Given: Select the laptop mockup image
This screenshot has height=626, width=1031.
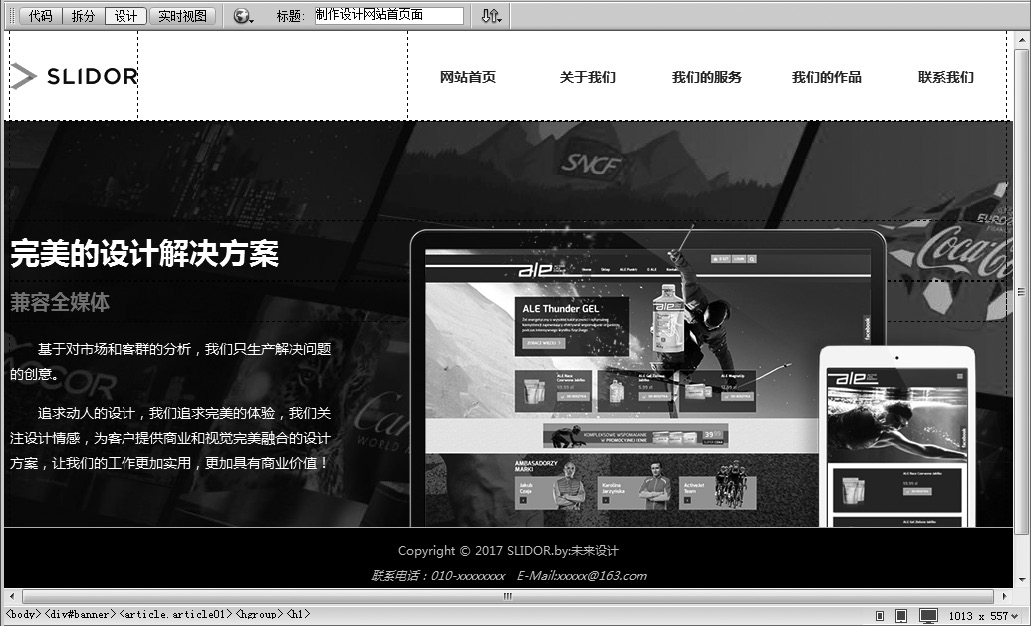Looking at the screenshot, I should (648, 378).
